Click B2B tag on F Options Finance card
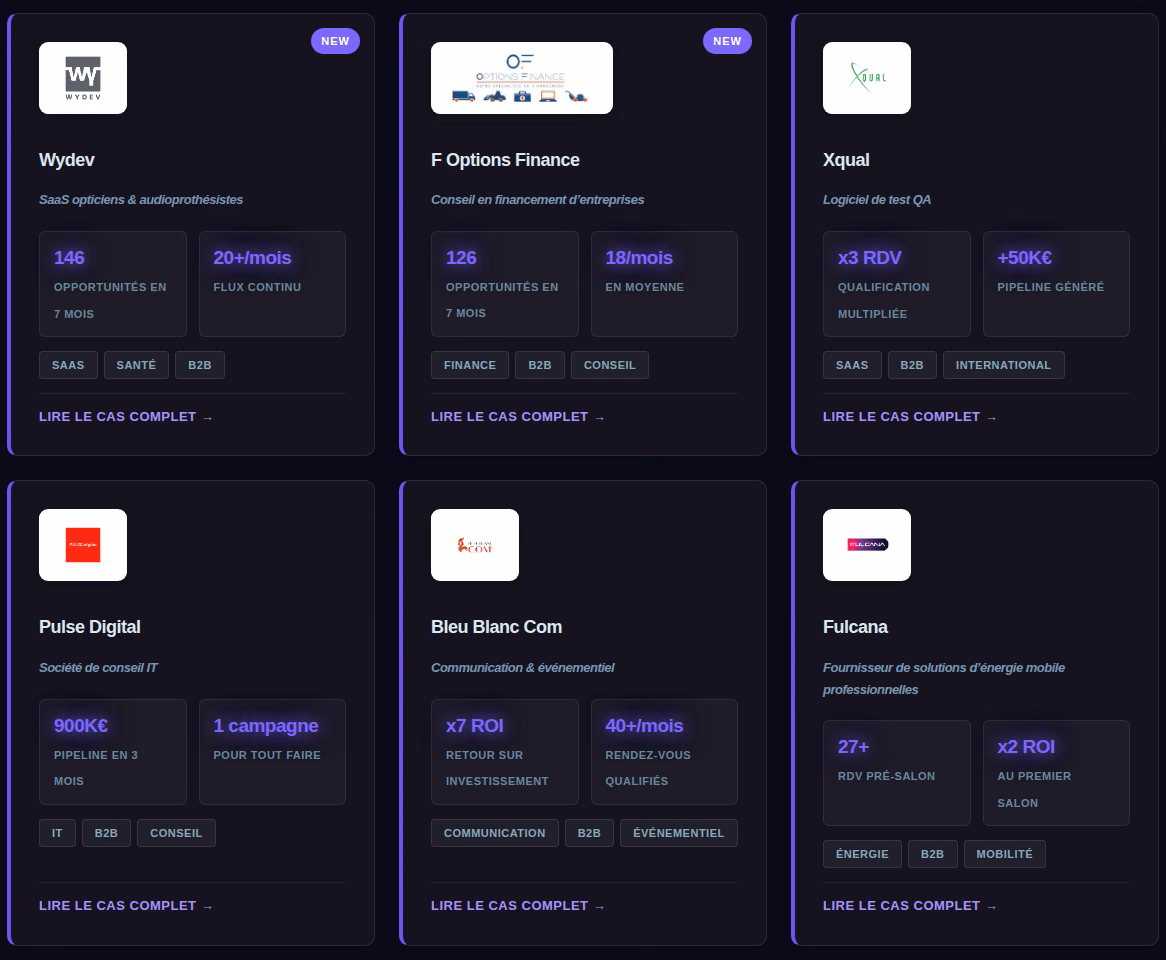Image resolution: width=1166 pixels, height=960 pixels. click(540, 365)
